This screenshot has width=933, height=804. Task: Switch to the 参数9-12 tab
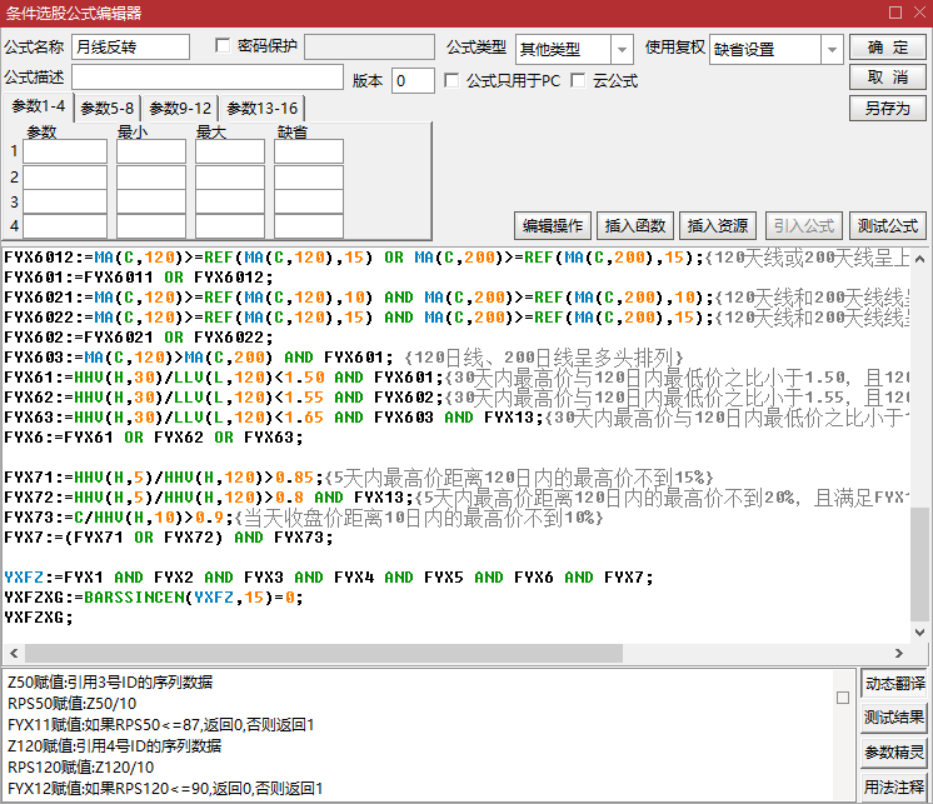click(180, 108)
